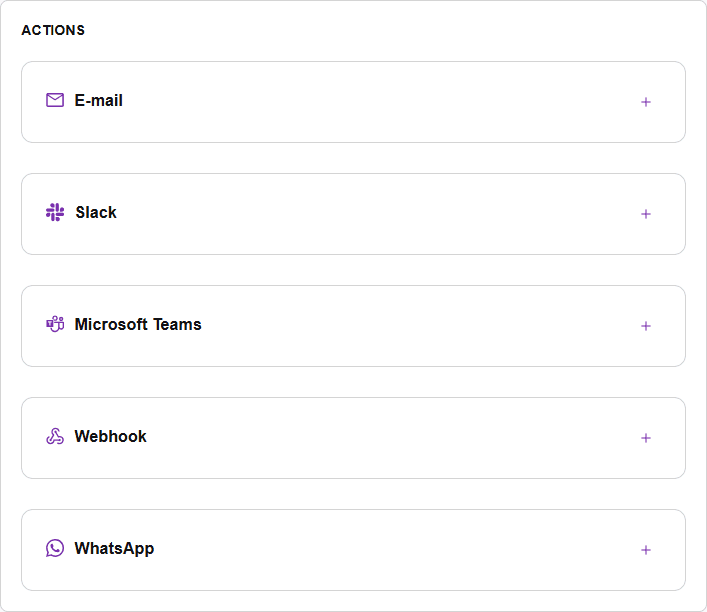
Task: Open the E-mail card's middle blank area
Action: tap(354, 102)
